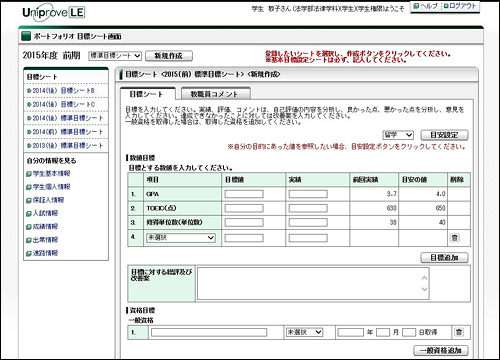Click the scroll up arrow in the text area

[x=424, y=277]
